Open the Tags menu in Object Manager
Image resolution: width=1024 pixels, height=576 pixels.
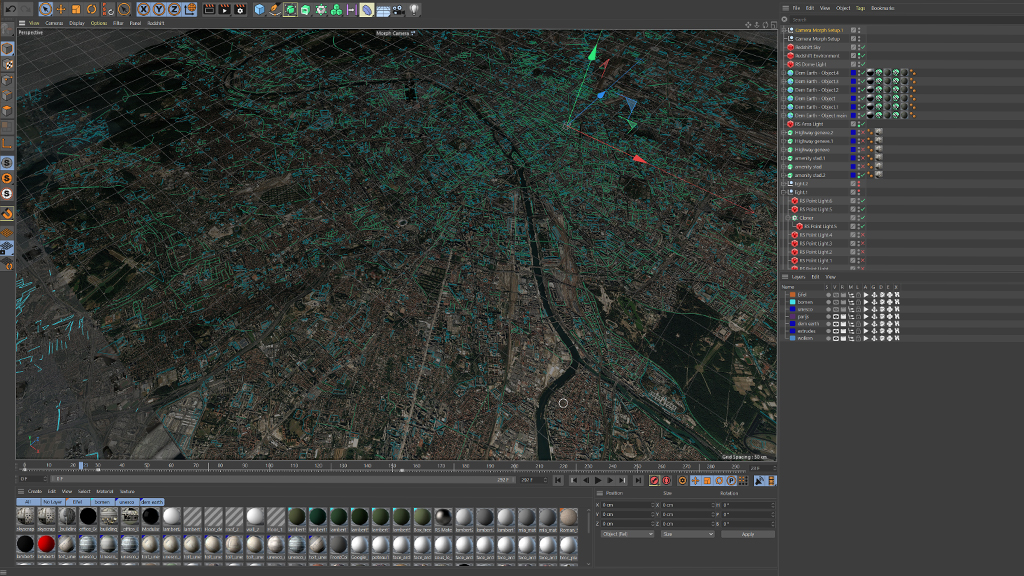point(860,8)
